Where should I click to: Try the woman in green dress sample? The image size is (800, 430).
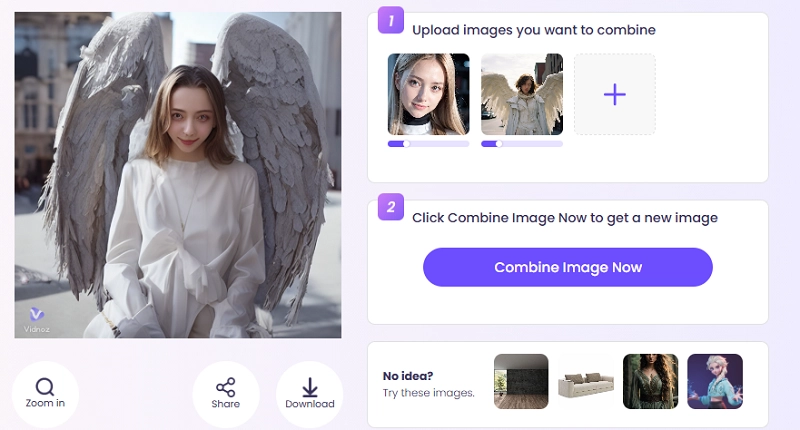(650, 381)
